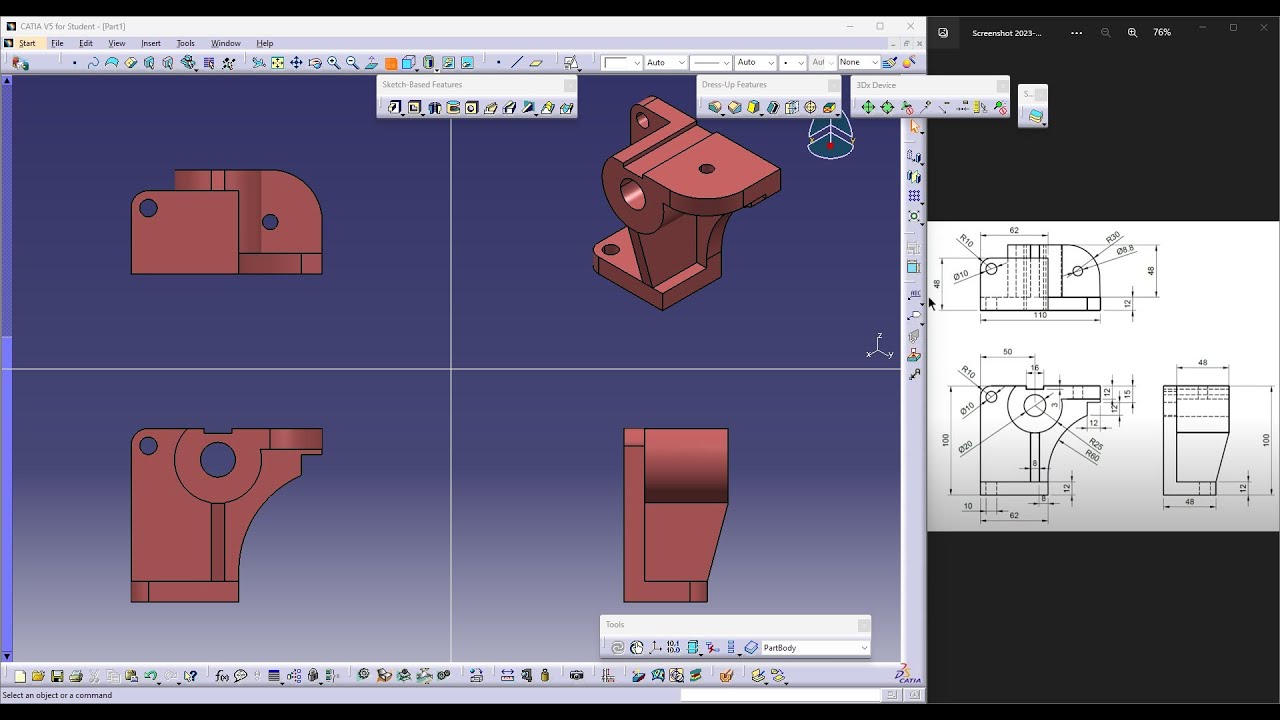Open the three-dots menu in Photos window
The width and height of the screenshot is (1280, 720).
1076,32
